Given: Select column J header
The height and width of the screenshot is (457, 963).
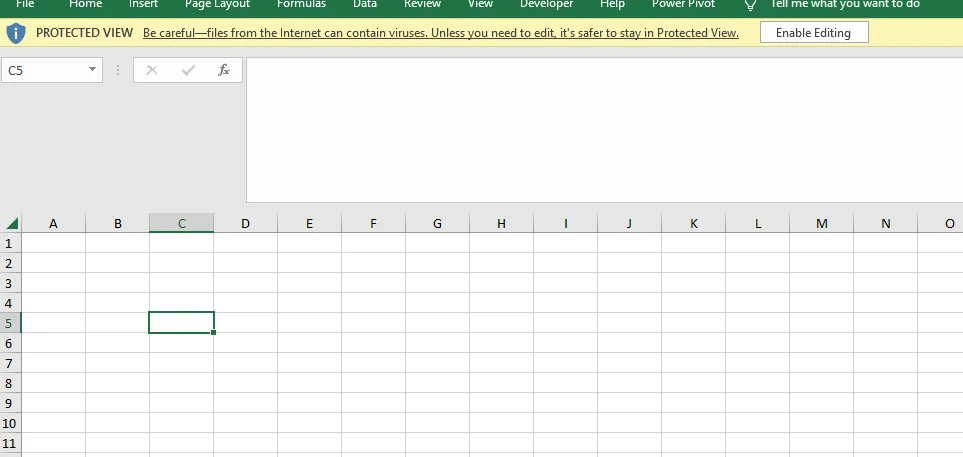Looking at the screenshot, I should pyautogui.click(x=629, y=224).
